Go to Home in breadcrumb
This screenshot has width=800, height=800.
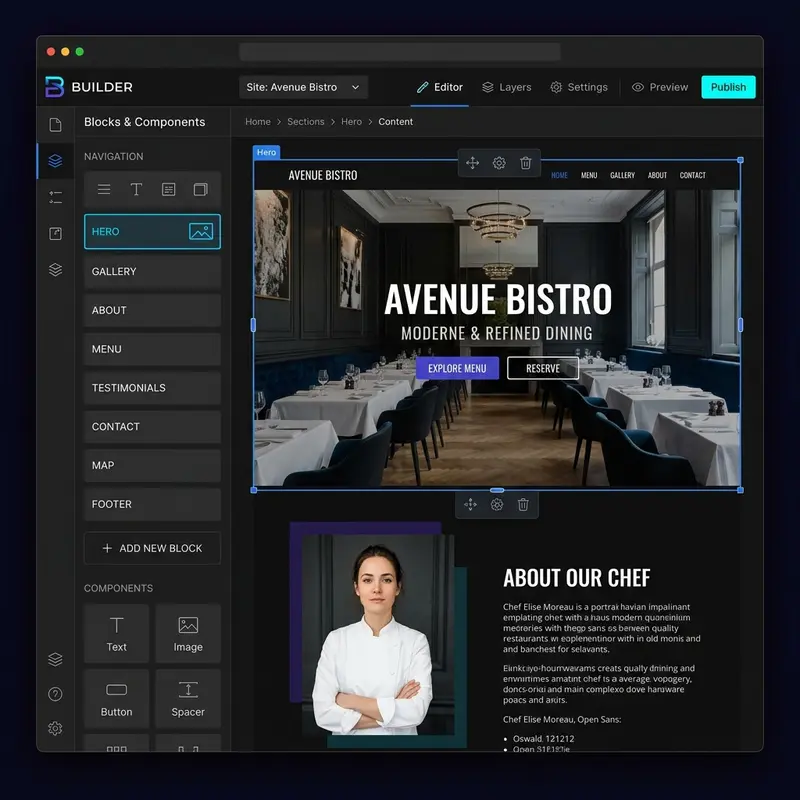(258, 121)
